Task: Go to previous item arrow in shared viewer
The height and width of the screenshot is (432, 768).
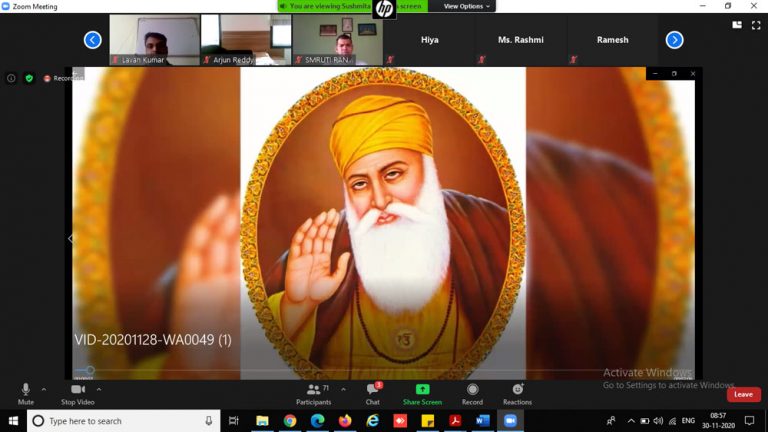Action: point(71,239)
